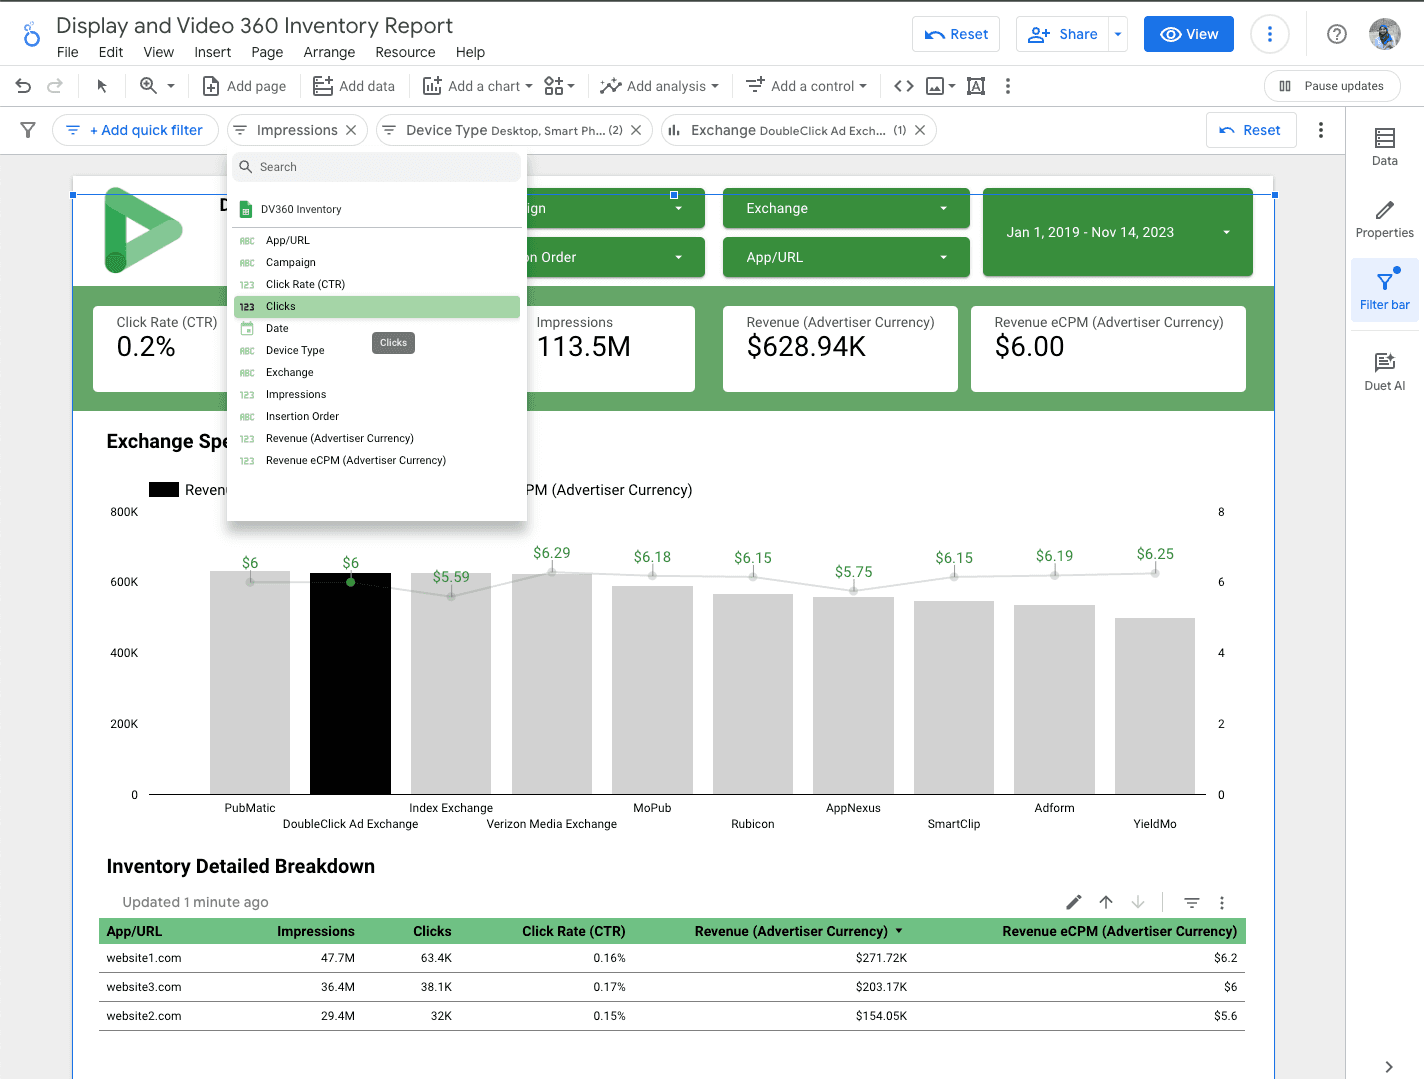
Task: Open the user account avatar
Action: tap(1385, 34)
